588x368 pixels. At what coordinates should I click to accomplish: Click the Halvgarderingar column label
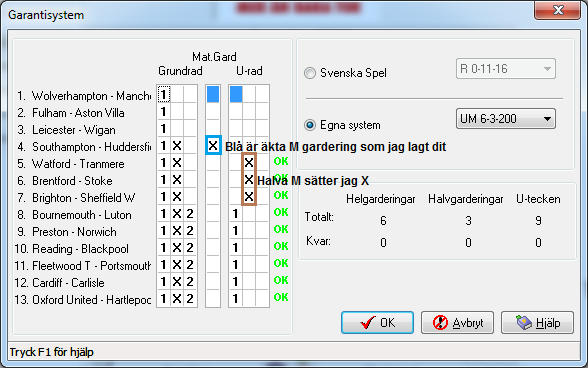[466, 199]
